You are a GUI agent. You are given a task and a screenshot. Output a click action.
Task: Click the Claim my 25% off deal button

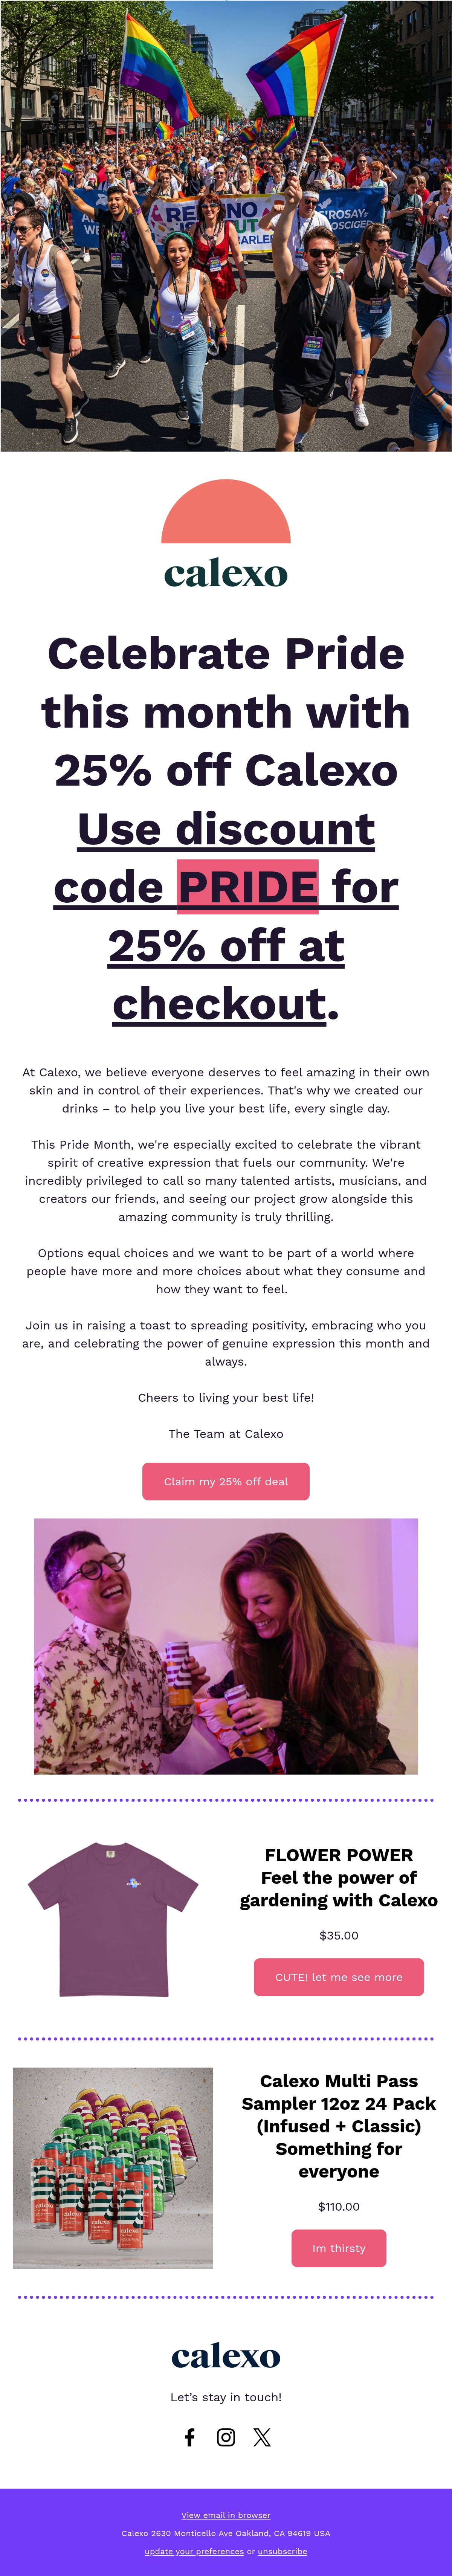(x=226, y=1481)
